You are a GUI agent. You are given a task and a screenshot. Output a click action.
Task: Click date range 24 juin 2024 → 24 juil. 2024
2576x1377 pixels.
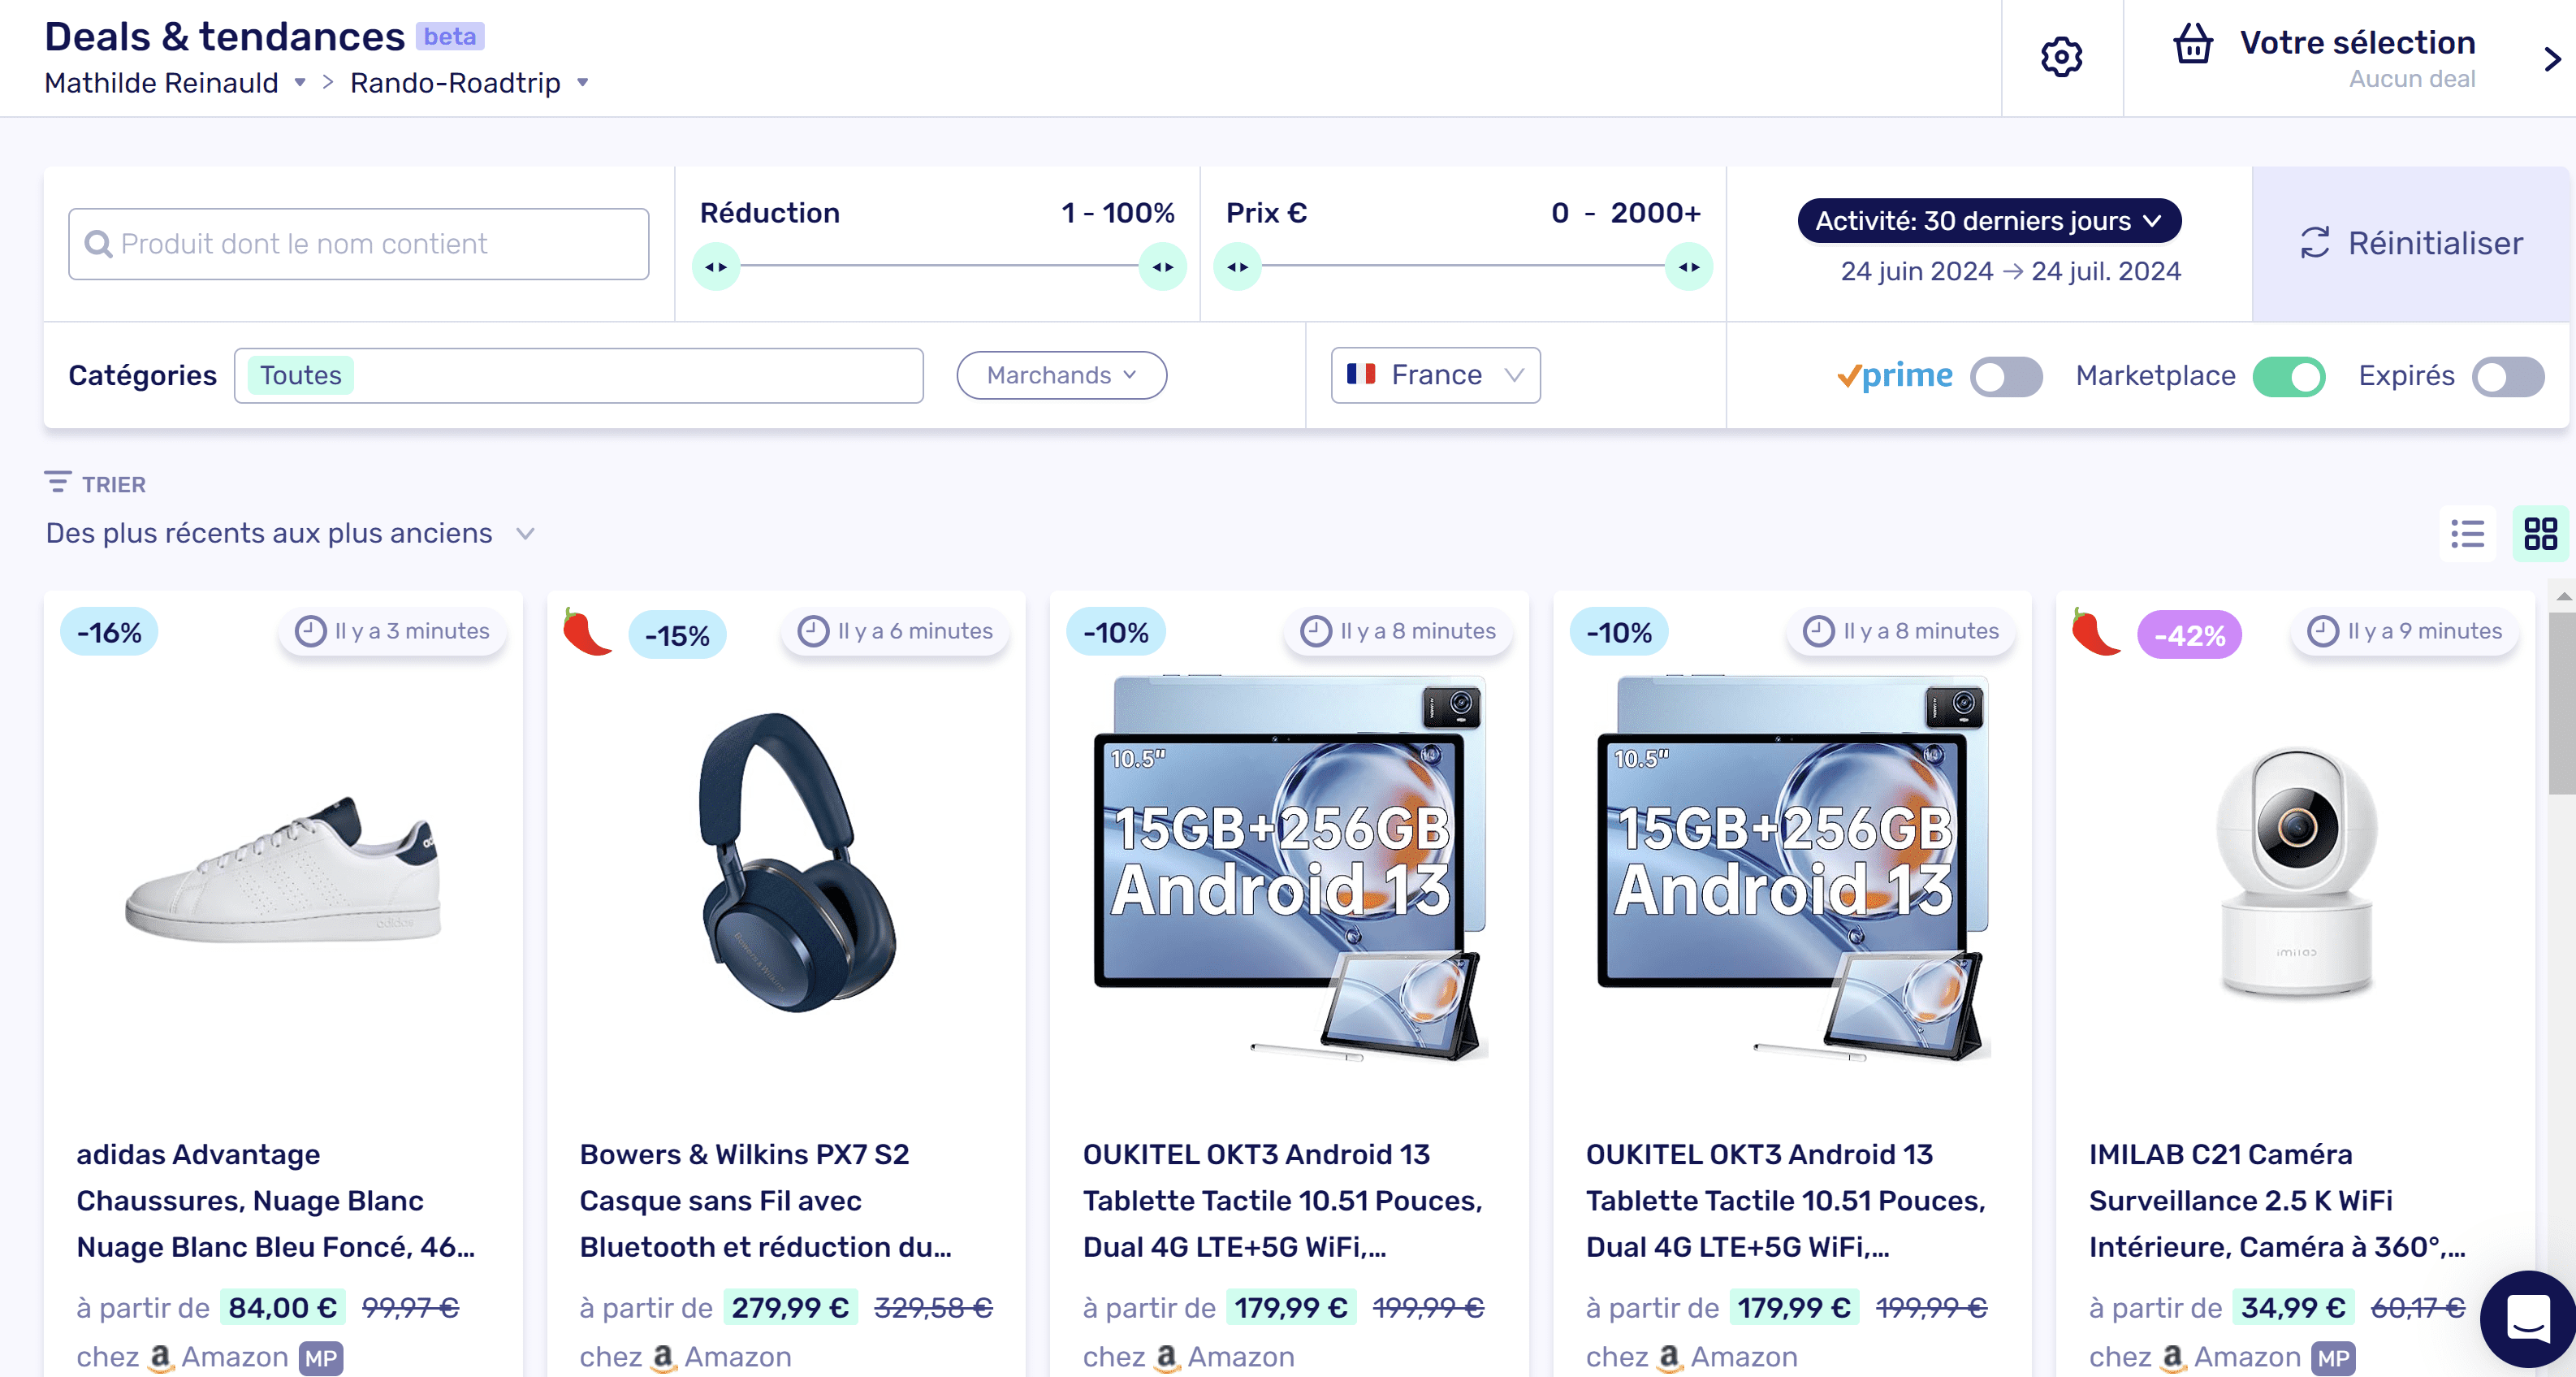2010,271
